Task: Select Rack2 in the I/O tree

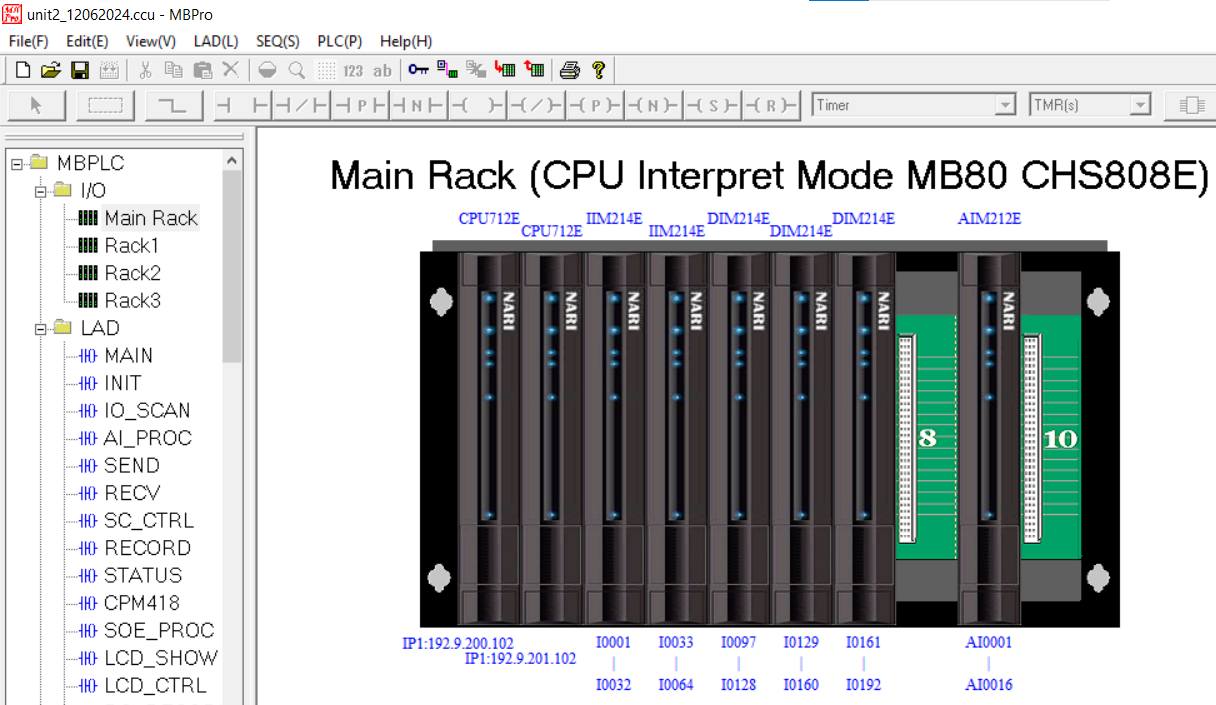Action: pyautogui.click(x=132, y=273)
